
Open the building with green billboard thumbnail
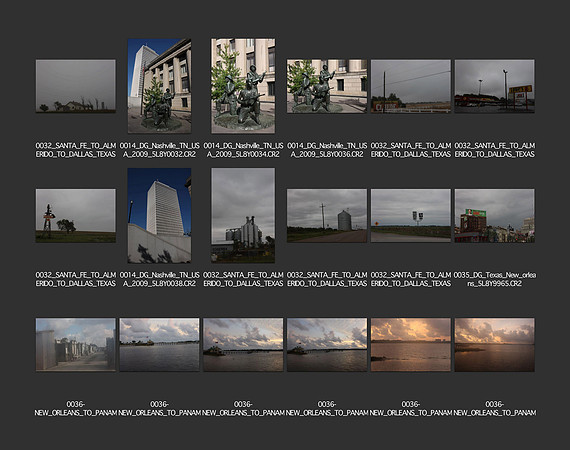tap(494, 216)
